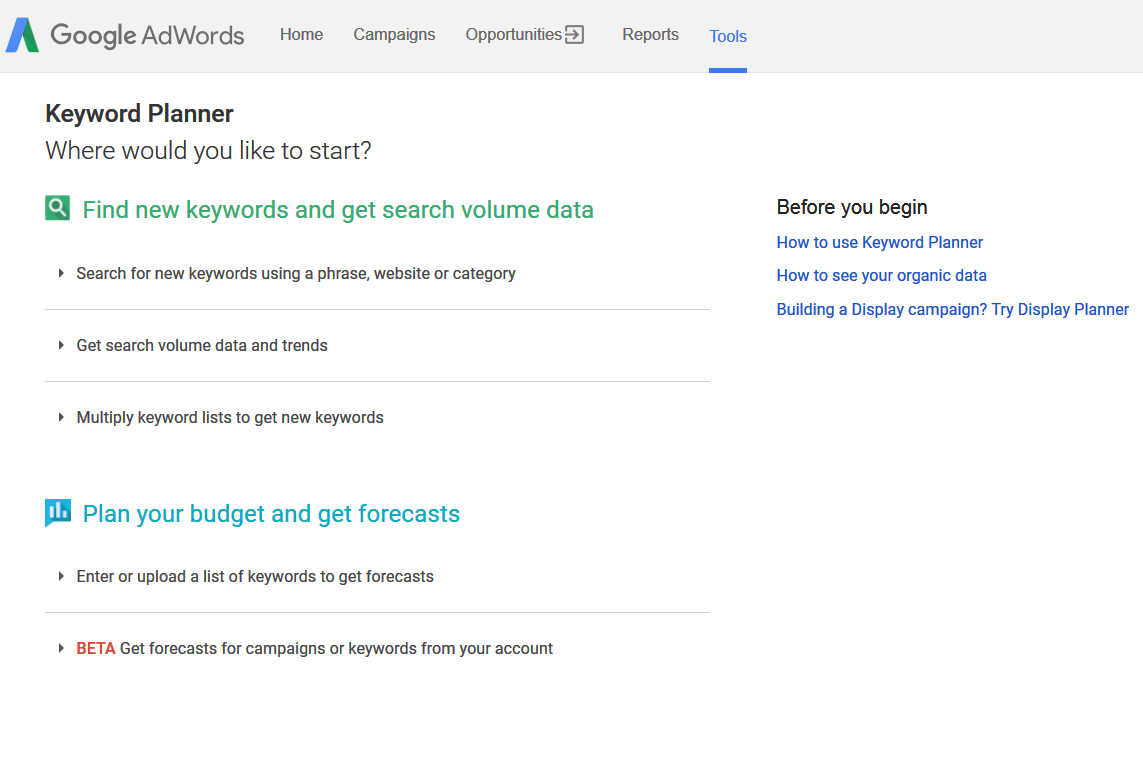
Task: Follow the 'Try Display Planner' link
Action: (1060, 309)
